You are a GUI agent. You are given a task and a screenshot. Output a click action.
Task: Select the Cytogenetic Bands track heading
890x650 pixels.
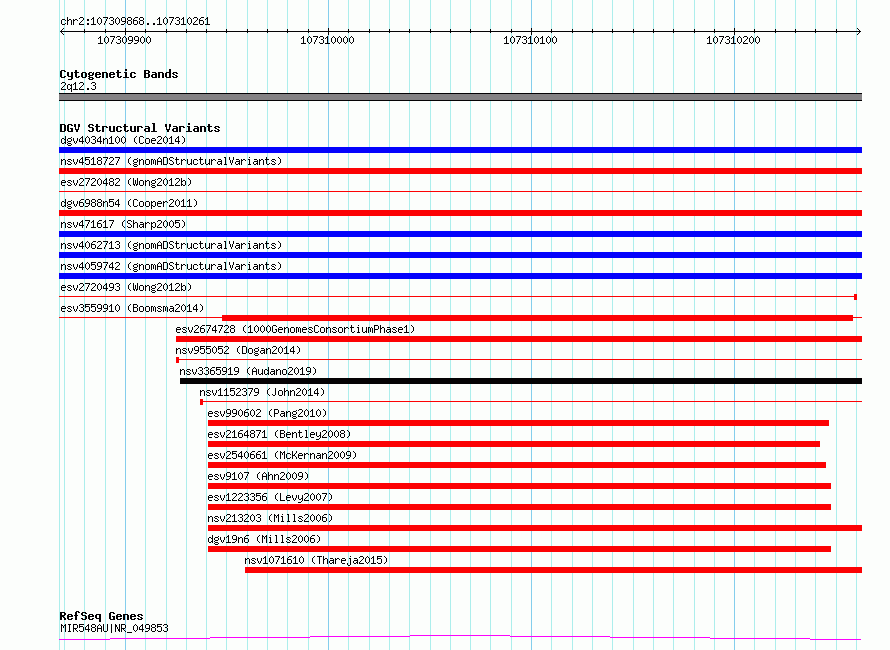(119, 74)
